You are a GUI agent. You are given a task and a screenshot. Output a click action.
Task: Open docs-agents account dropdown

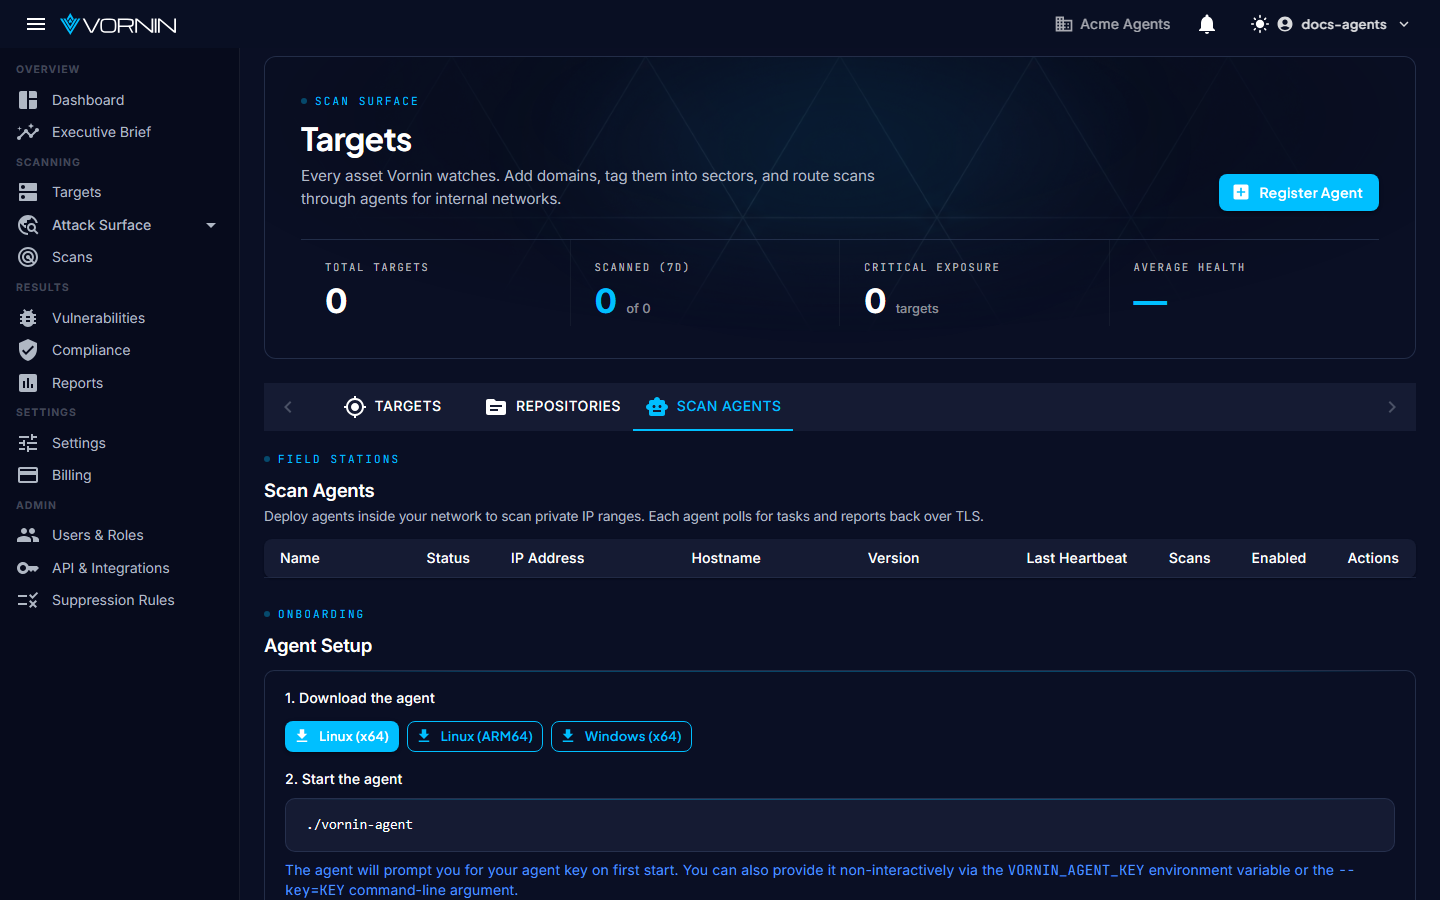pos(1344,24)
